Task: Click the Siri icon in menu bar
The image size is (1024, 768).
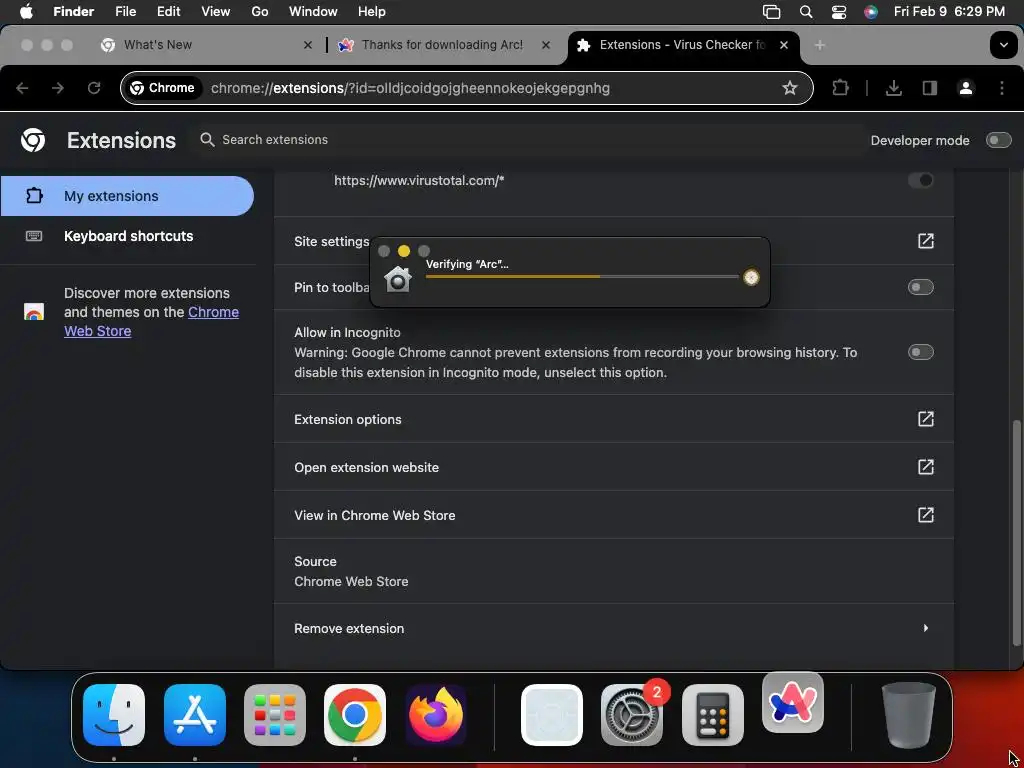Action: (871, 12)
